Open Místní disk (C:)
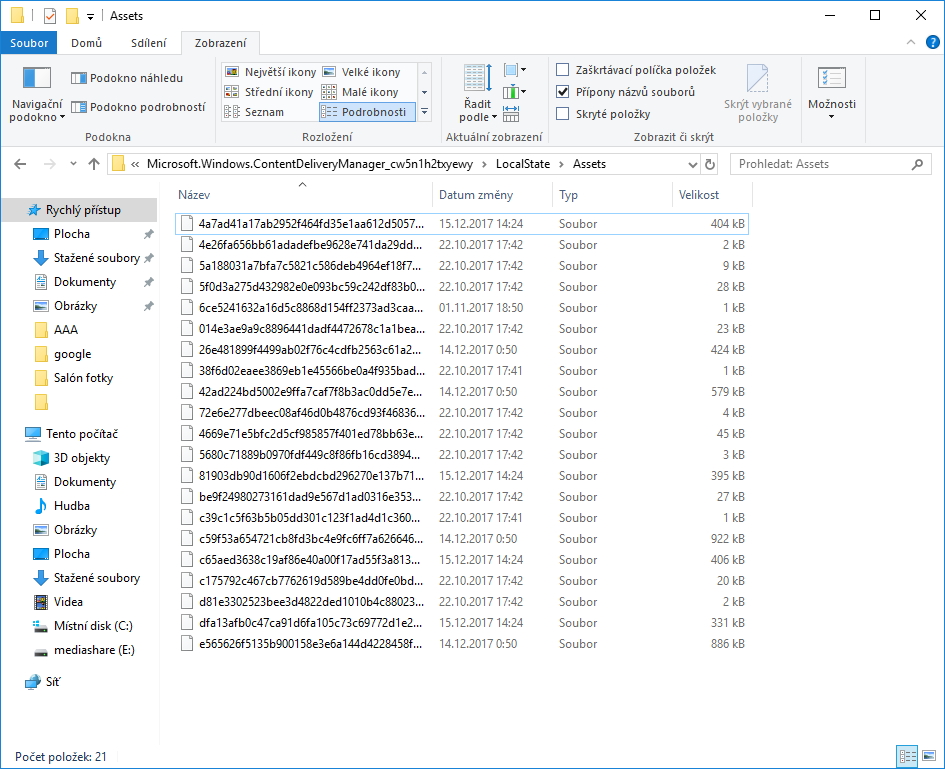945x769 pixels. [93, 626]
